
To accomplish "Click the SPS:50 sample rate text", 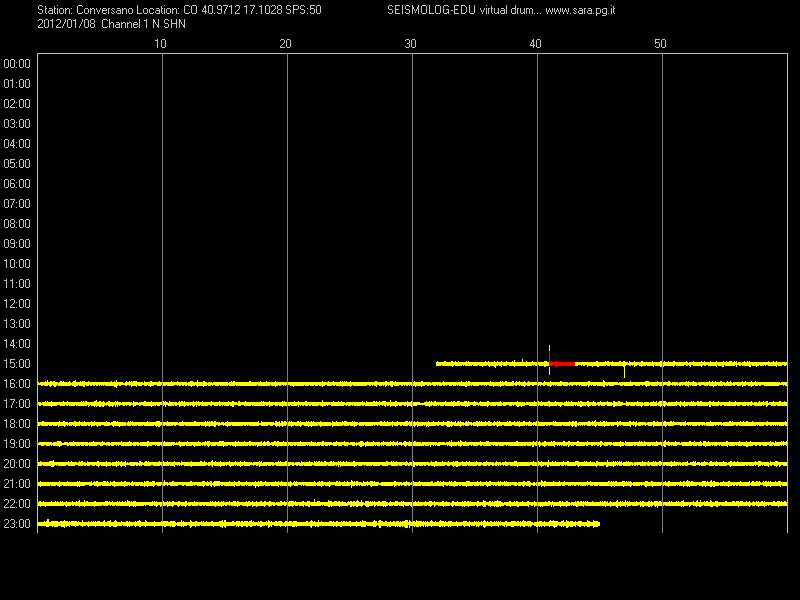I will [304, 10].
